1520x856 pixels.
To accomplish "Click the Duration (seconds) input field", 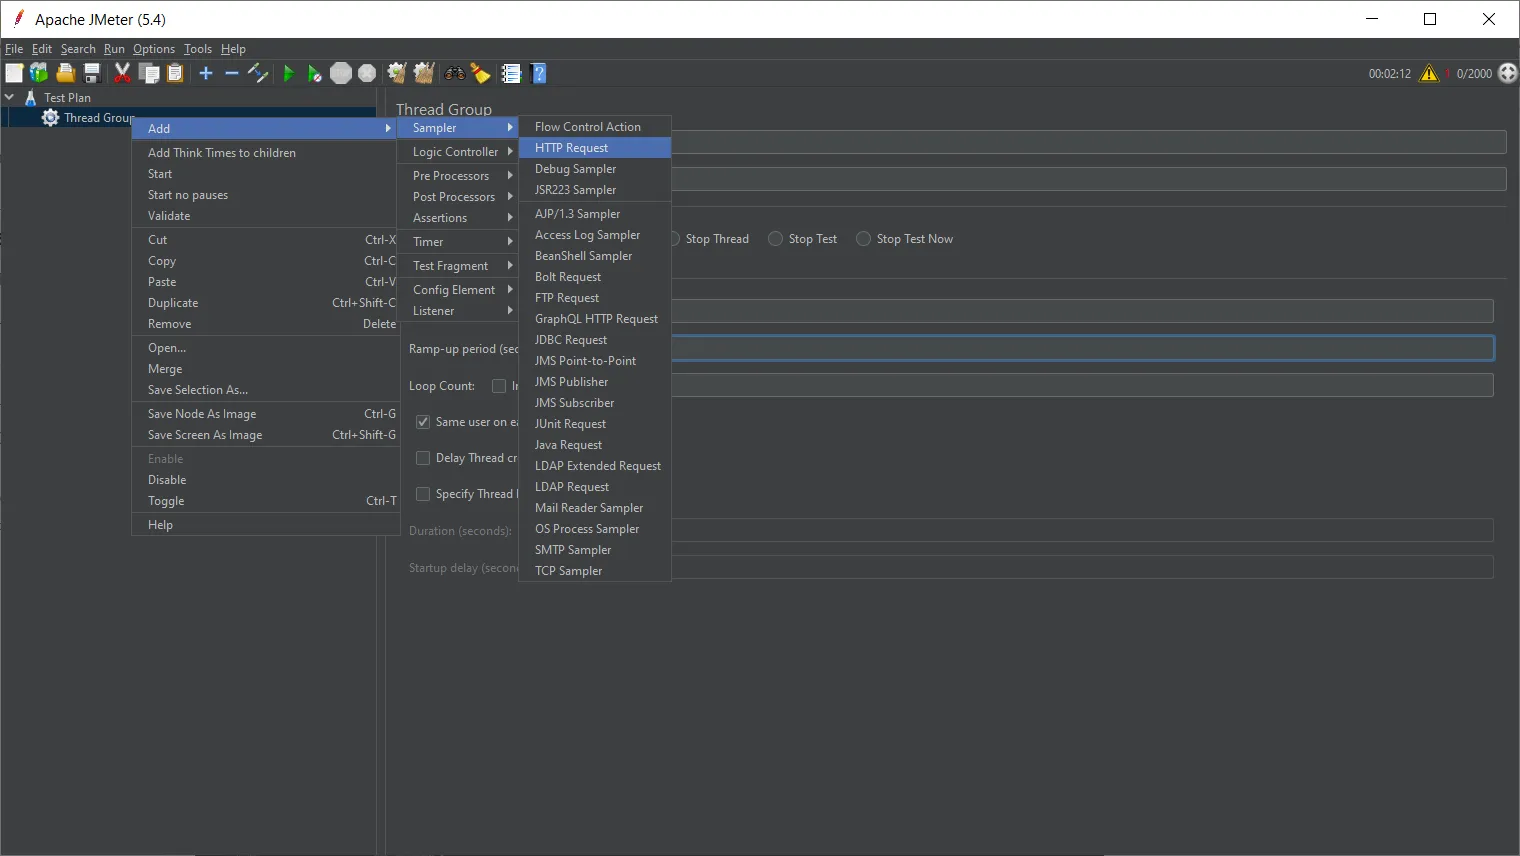I will (x=1082, y=530).
